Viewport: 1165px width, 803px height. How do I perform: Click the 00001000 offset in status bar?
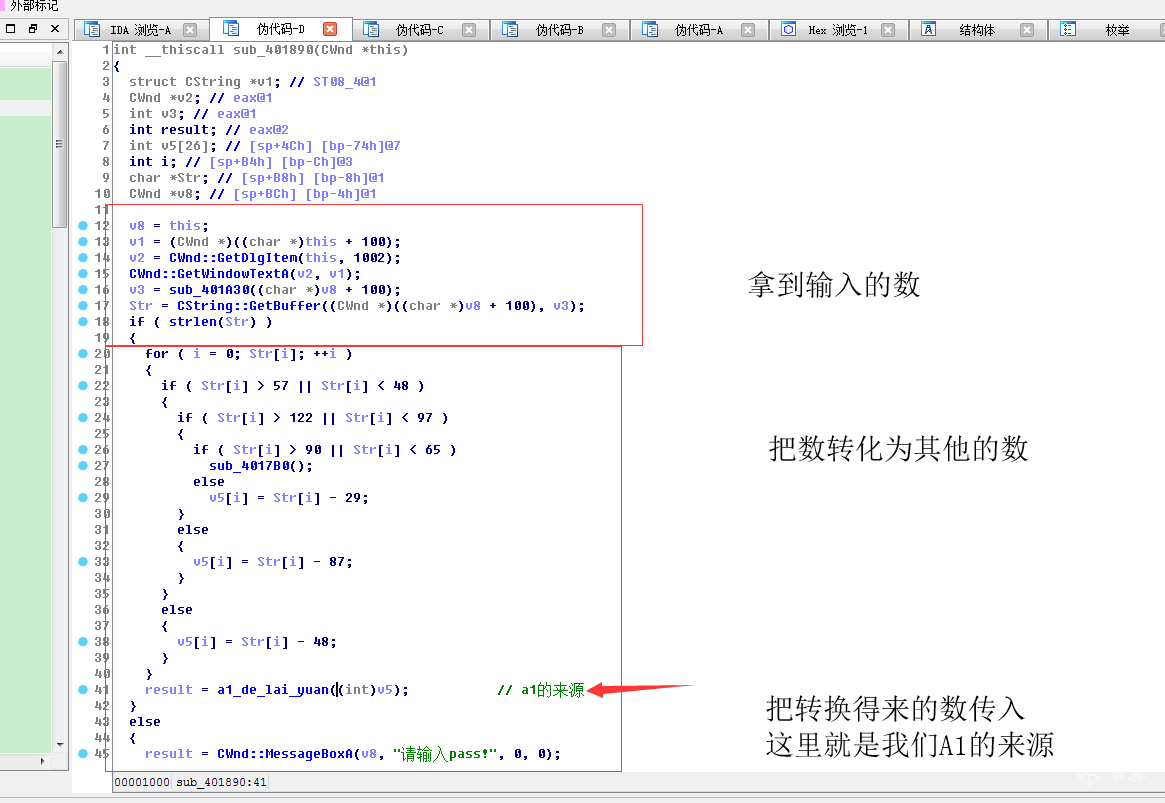[142, 781]
